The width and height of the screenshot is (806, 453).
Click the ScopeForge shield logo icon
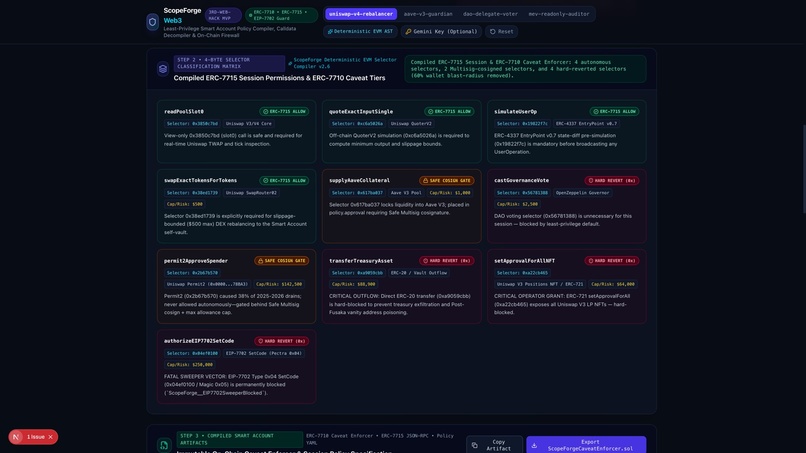tap(152, 22)
